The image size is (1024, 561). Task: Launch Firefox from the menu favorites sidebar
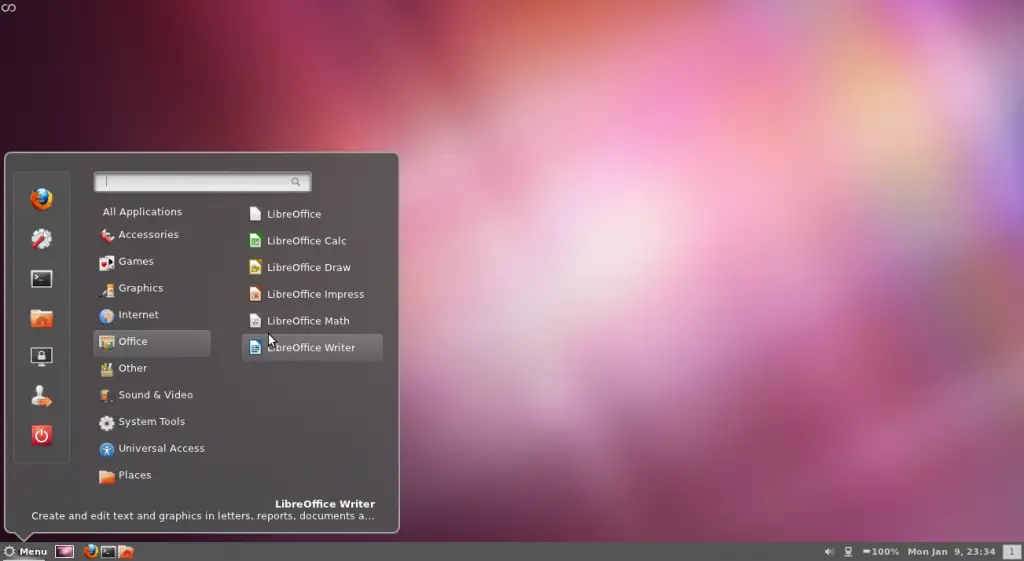[41, 199]
